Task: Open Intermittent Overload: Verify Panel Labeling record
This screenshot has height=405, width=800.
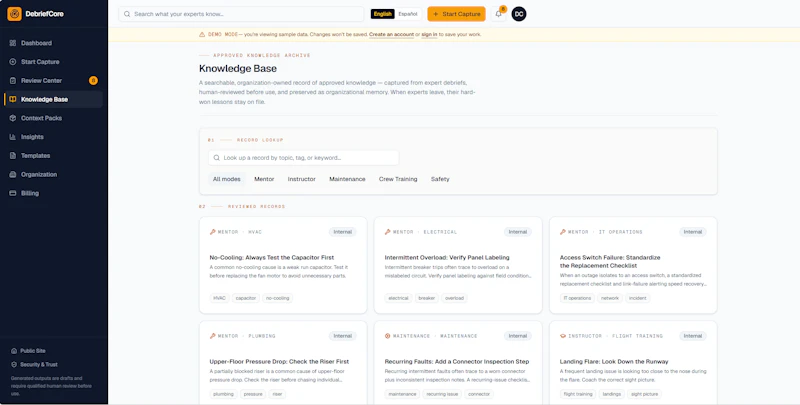Action: coord(447,258)
